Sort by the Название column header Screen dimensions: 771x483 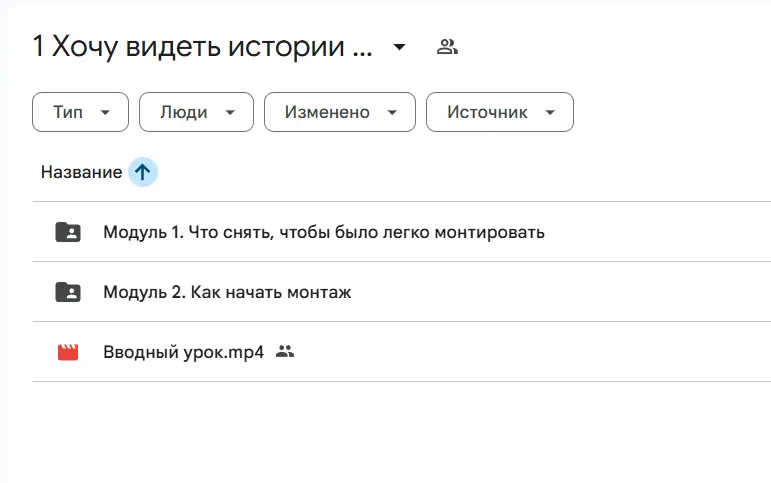click(x=81, y=172)
